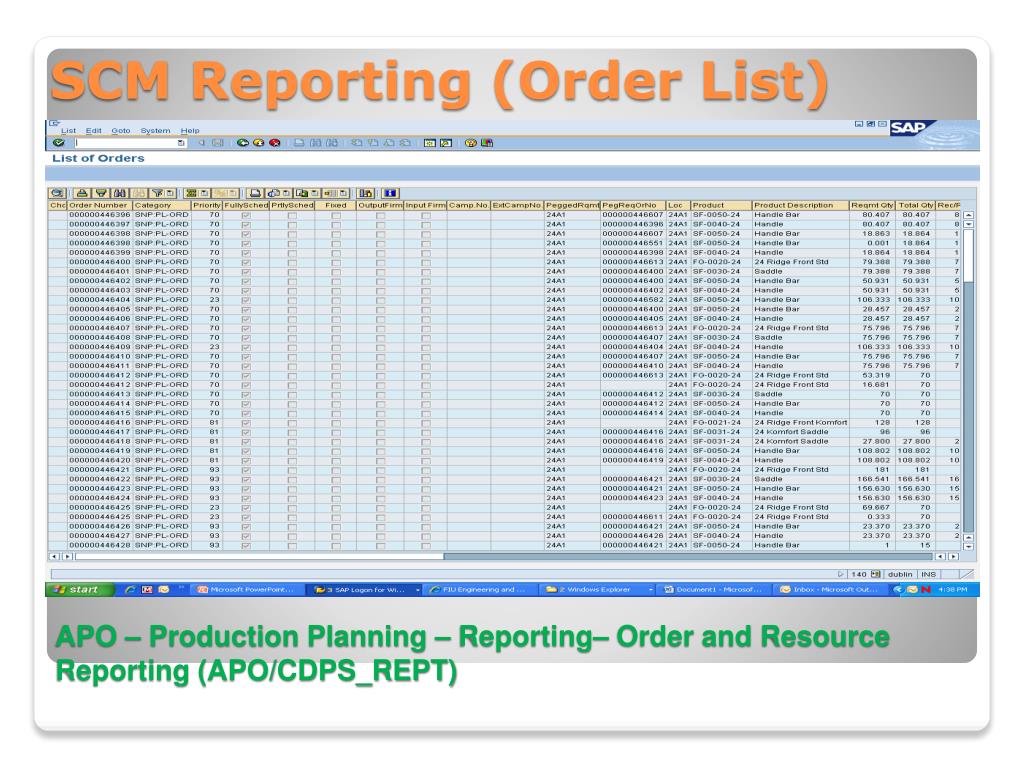
Task: Click the Total sum icon
Action: (x=191, y=193)
